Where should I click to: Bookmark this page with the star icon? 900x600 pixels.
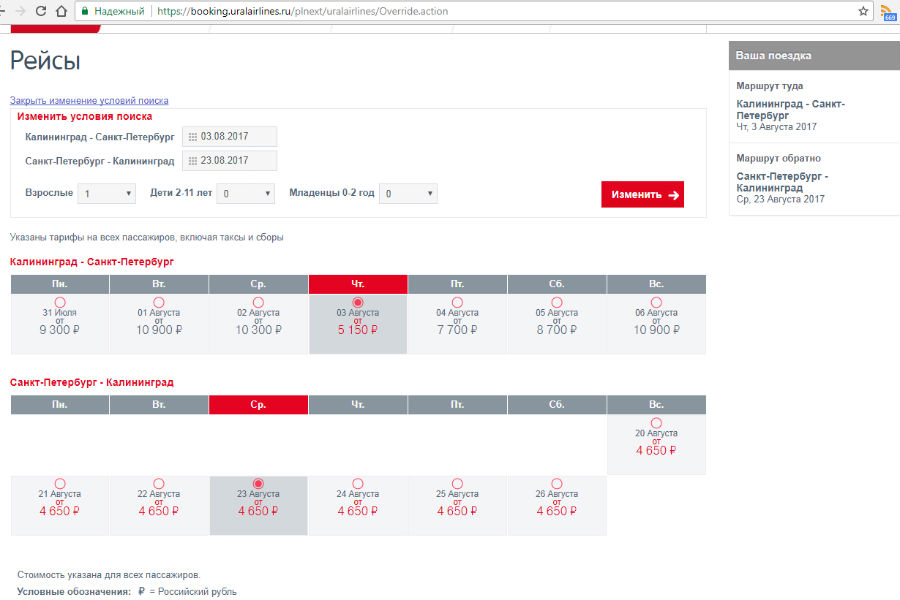click(x=863, y=11)
